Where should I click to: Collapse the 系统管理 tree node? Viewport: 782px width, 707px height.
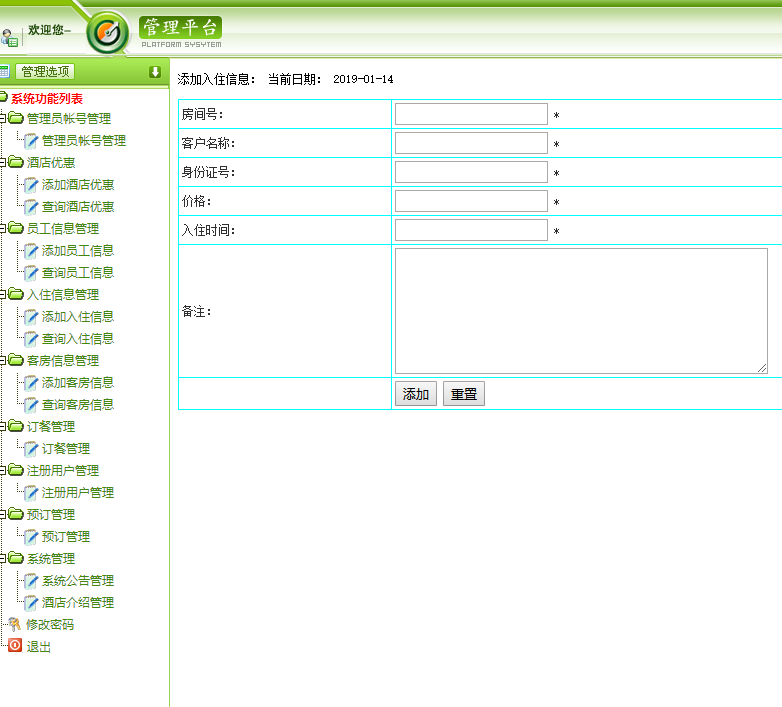[2, 558]
